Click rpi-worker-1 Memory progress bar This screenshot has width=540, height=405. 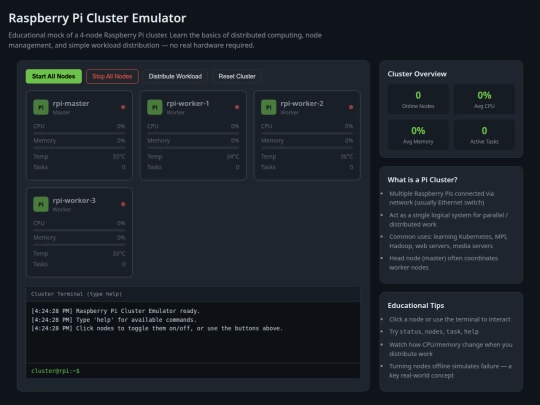tap(193, 148)
